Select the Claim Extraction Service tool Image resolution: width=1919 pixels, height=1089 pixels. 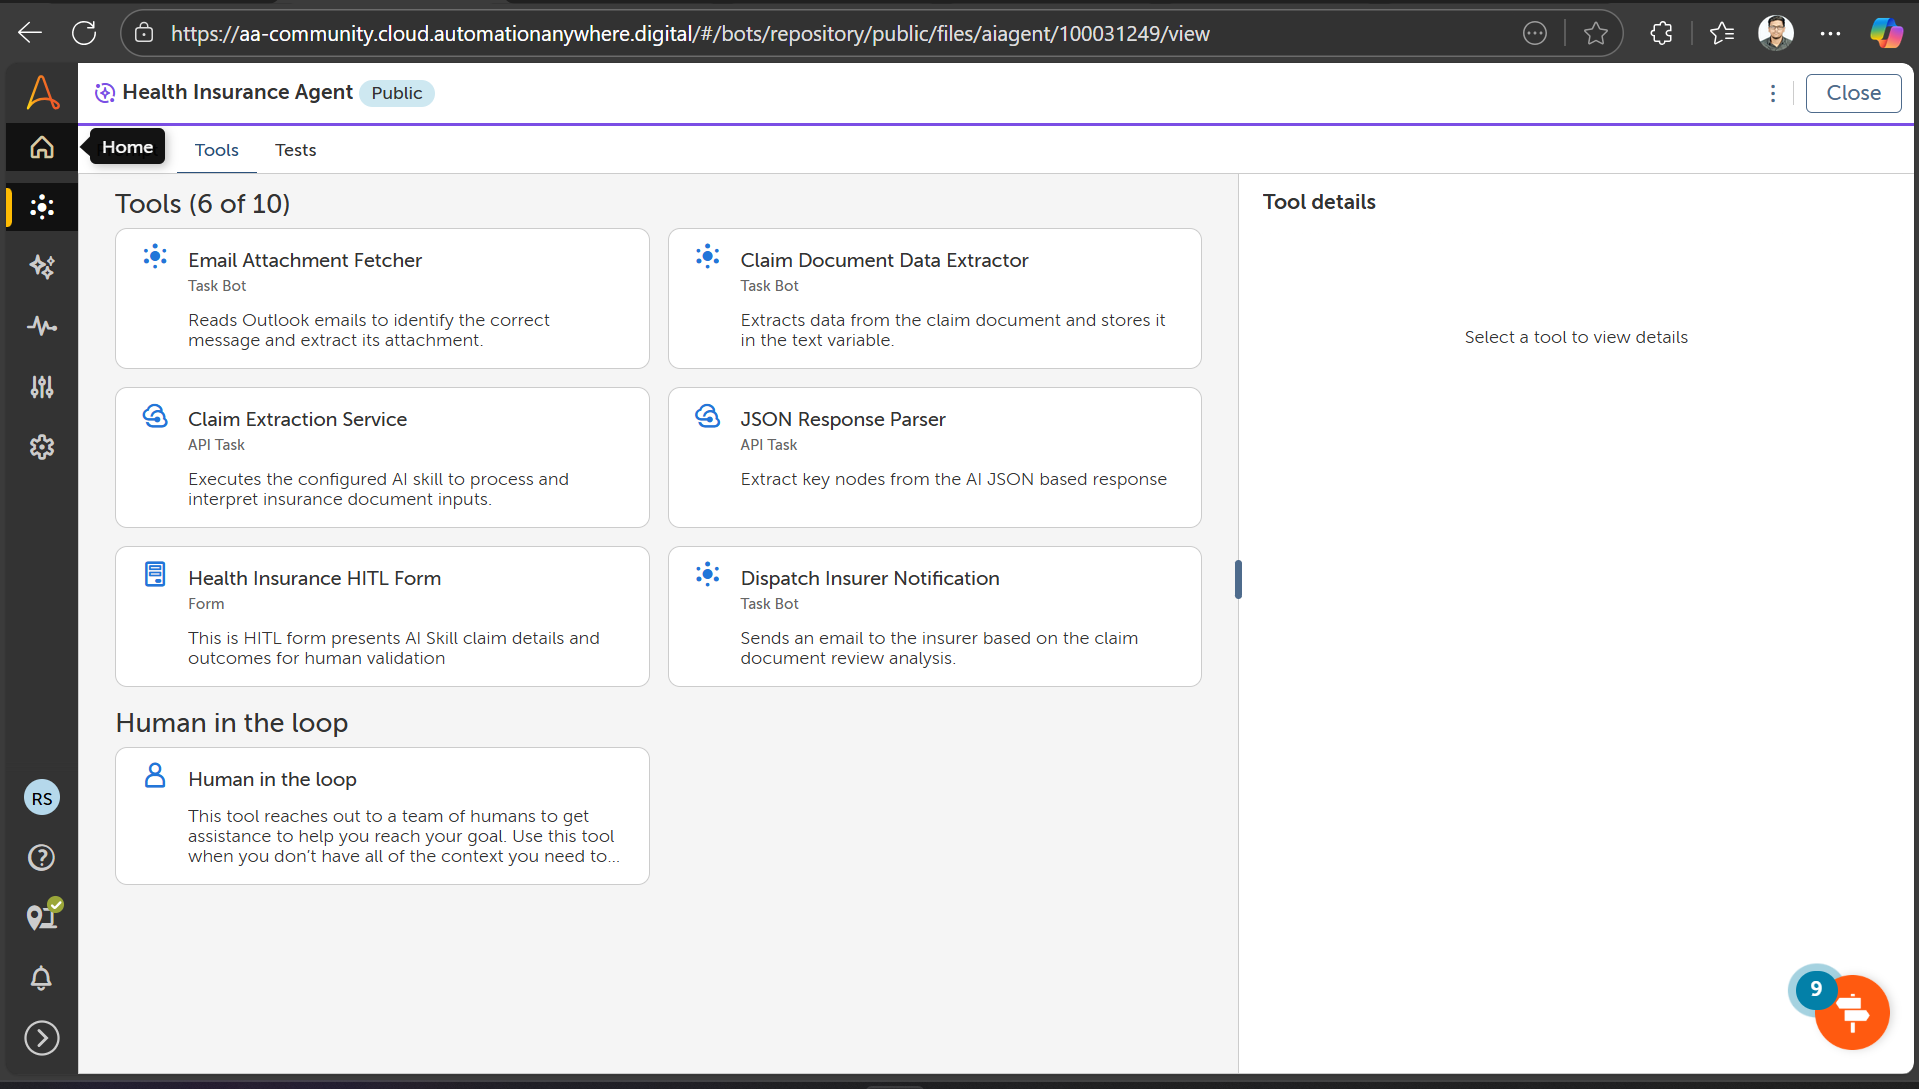point(382,457)
